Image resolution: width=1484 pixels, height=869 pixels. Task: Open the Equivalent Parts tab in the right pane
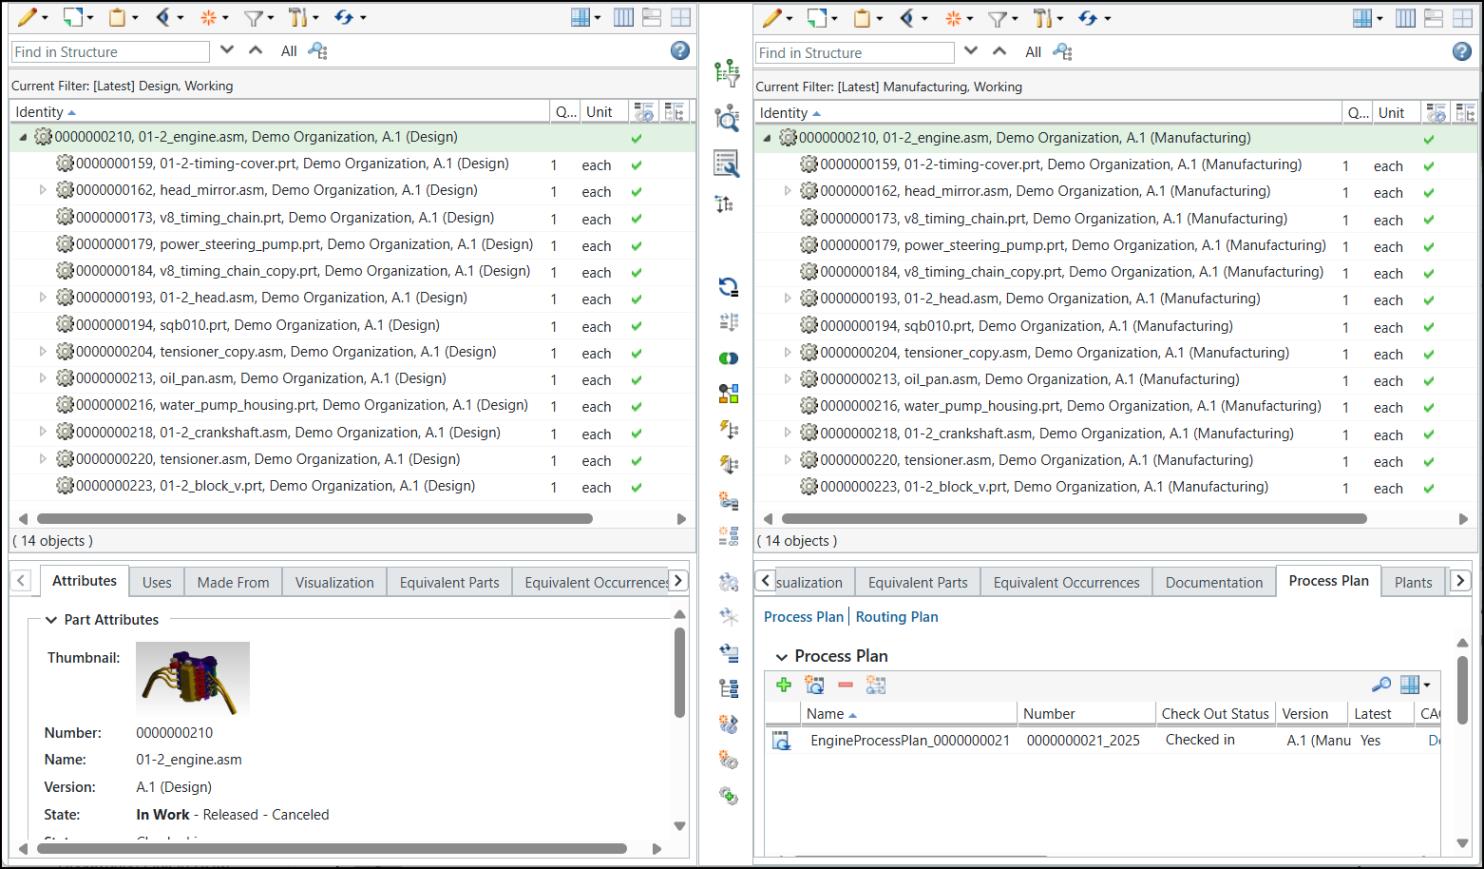(x=918, y=582)
